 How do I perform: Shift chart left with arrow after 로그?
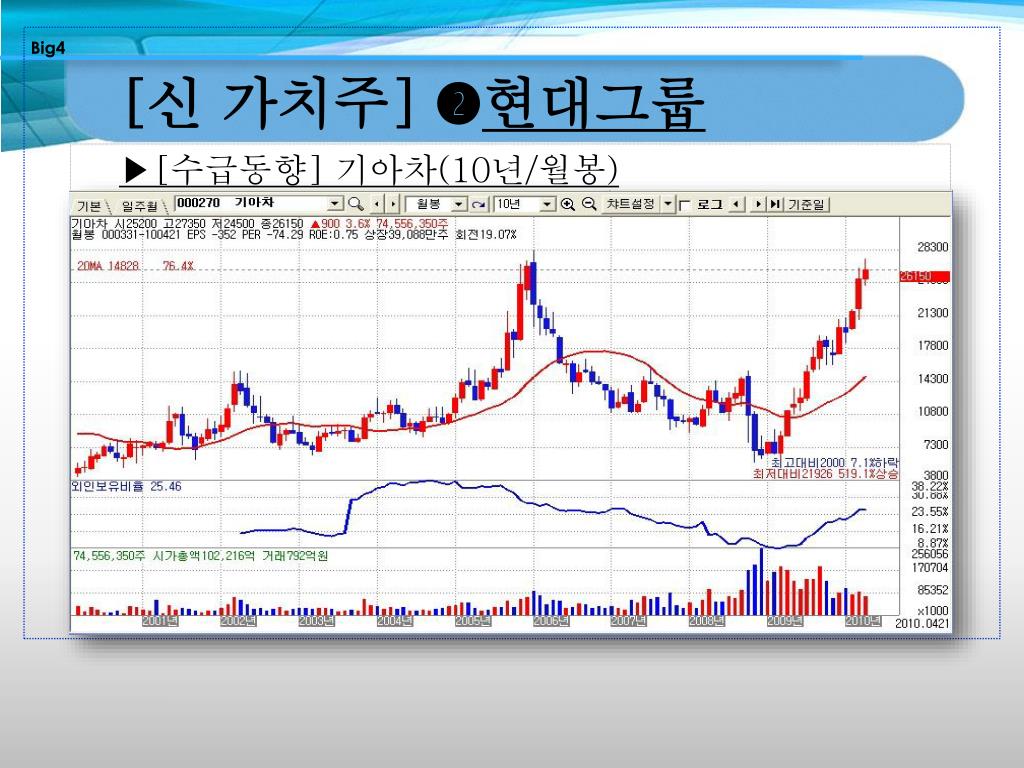click(x=736, y=204)
